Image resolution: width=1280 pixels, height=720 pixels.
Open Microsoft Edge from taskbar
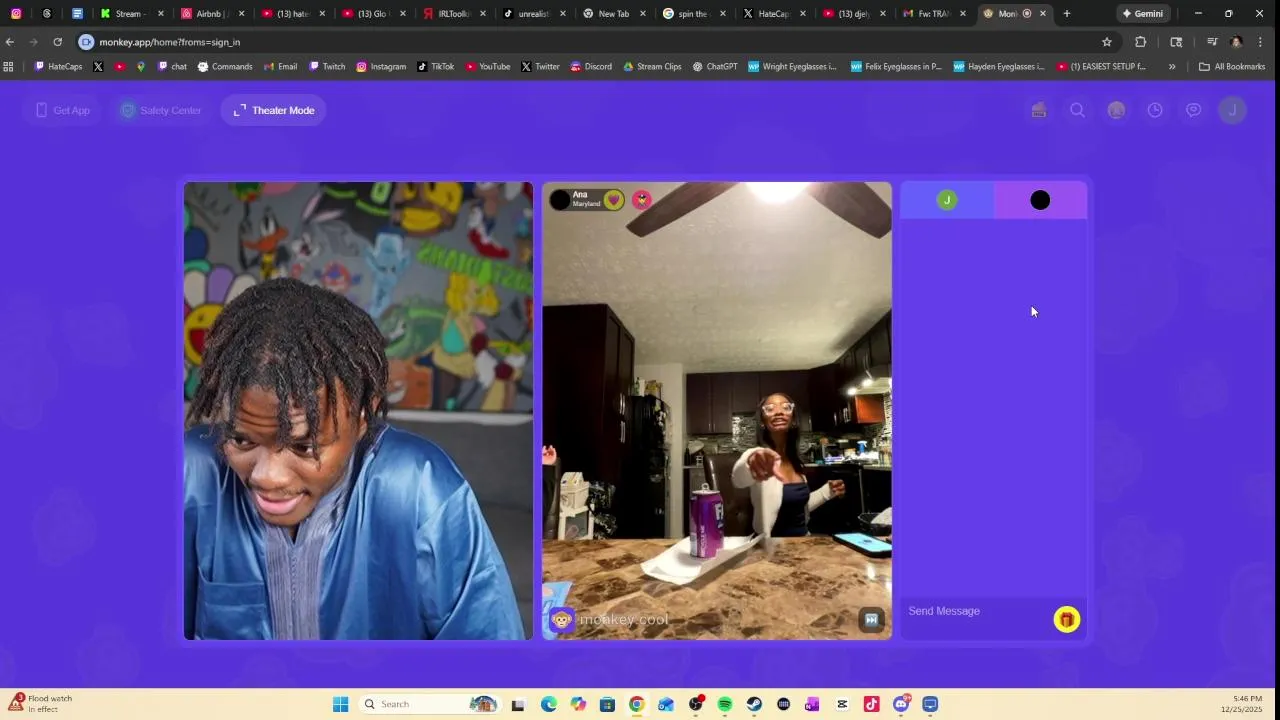[x=549, y=704]
